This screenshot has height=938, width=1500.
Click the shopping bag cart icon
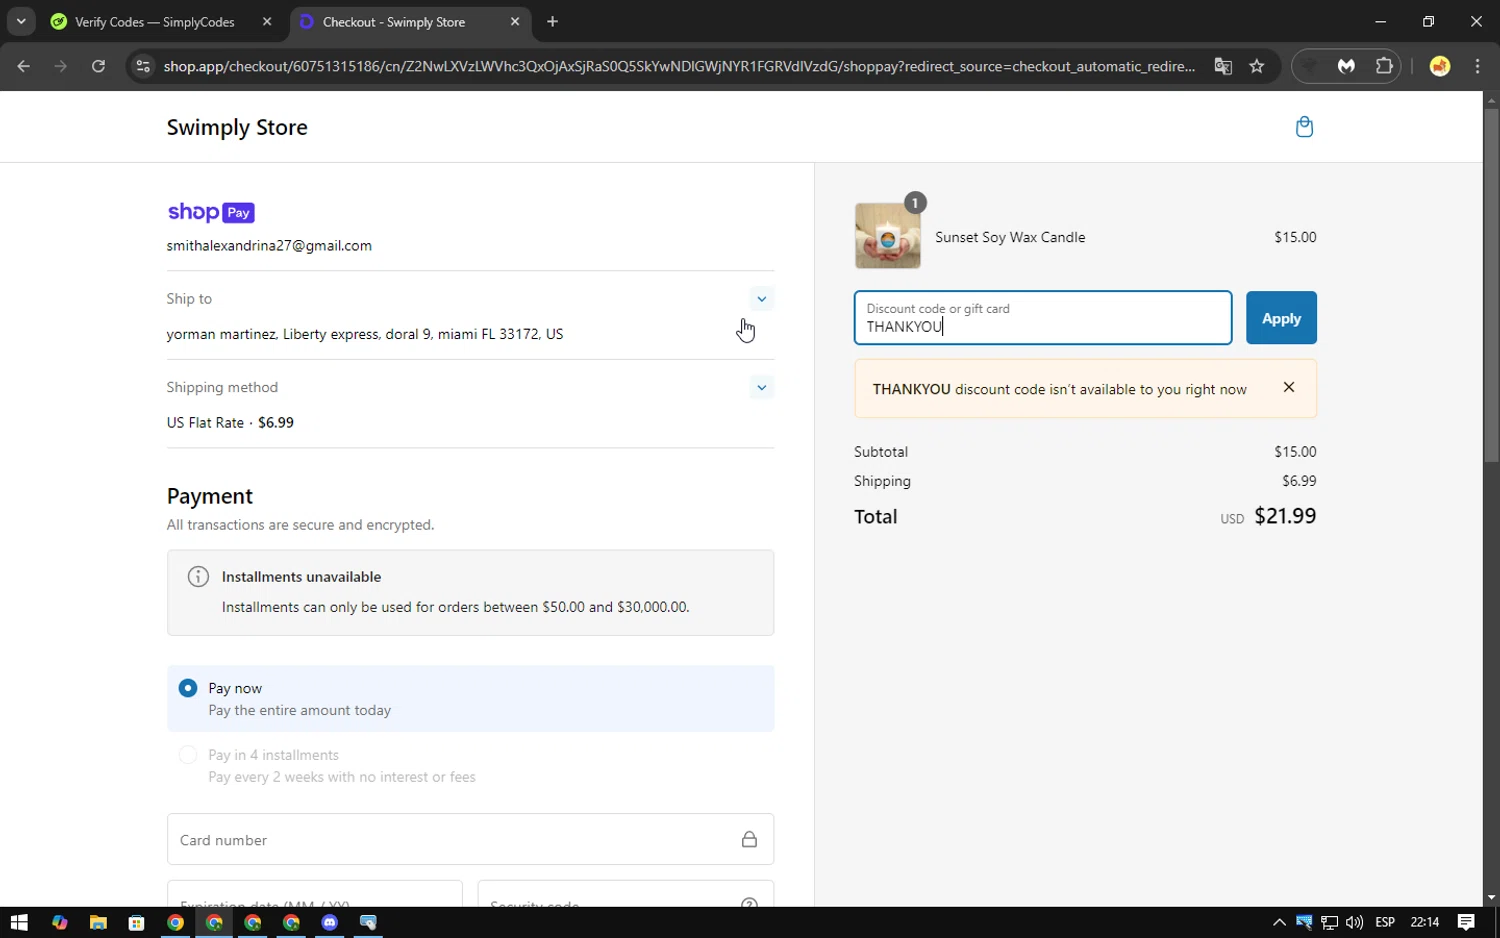[x=1304, y=127]
